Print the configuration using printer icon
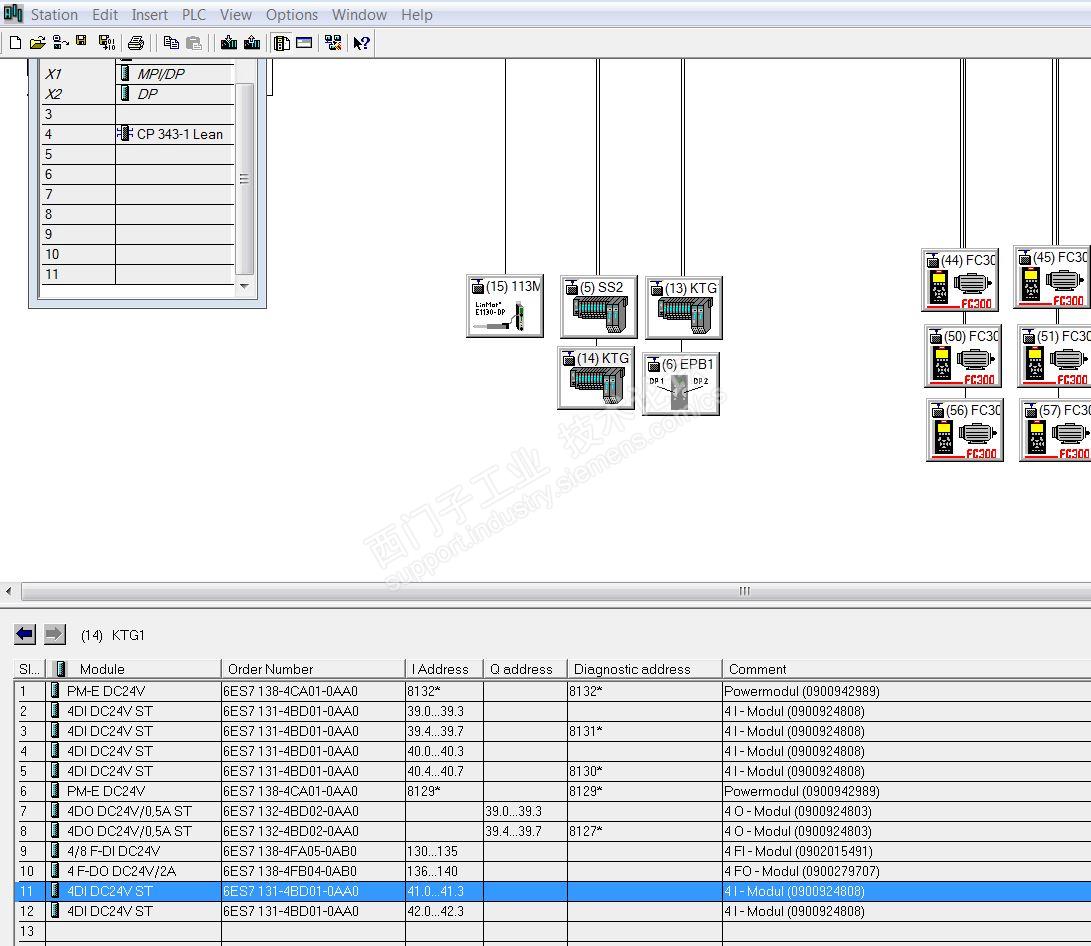Image resolution: width=1091 pixels, height=946 pixels. pyautogui.click(x=136, y=43)
